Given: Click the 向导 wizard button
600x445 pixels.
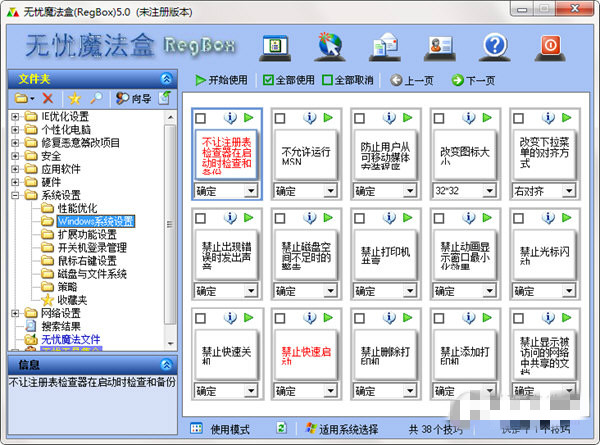Looking at the screenshot, I should pyautogui.click(x=134, y=98).
